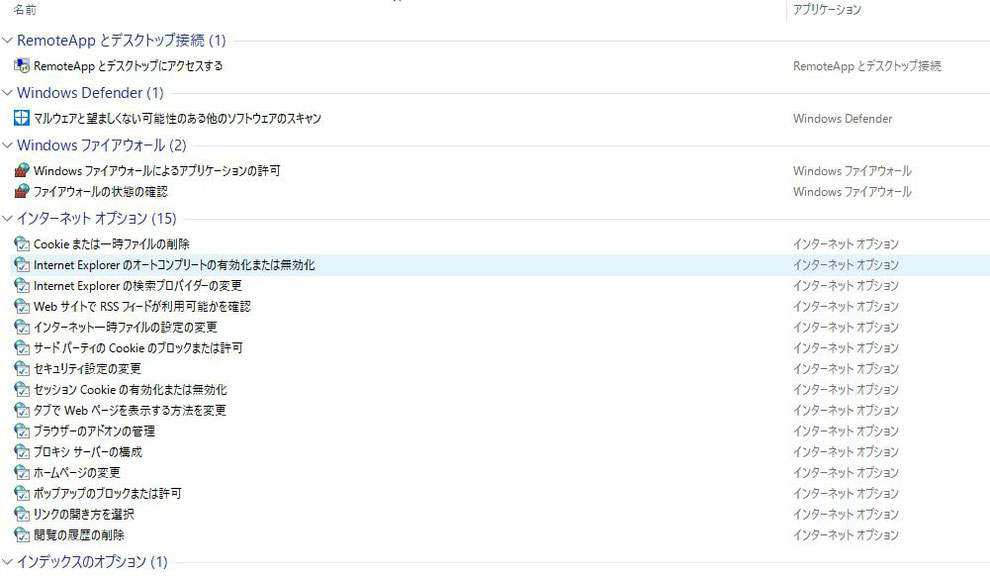Screen dimensions: 990x576
Task: Sort by the アプリケーション column header
Action: [827, 9]
